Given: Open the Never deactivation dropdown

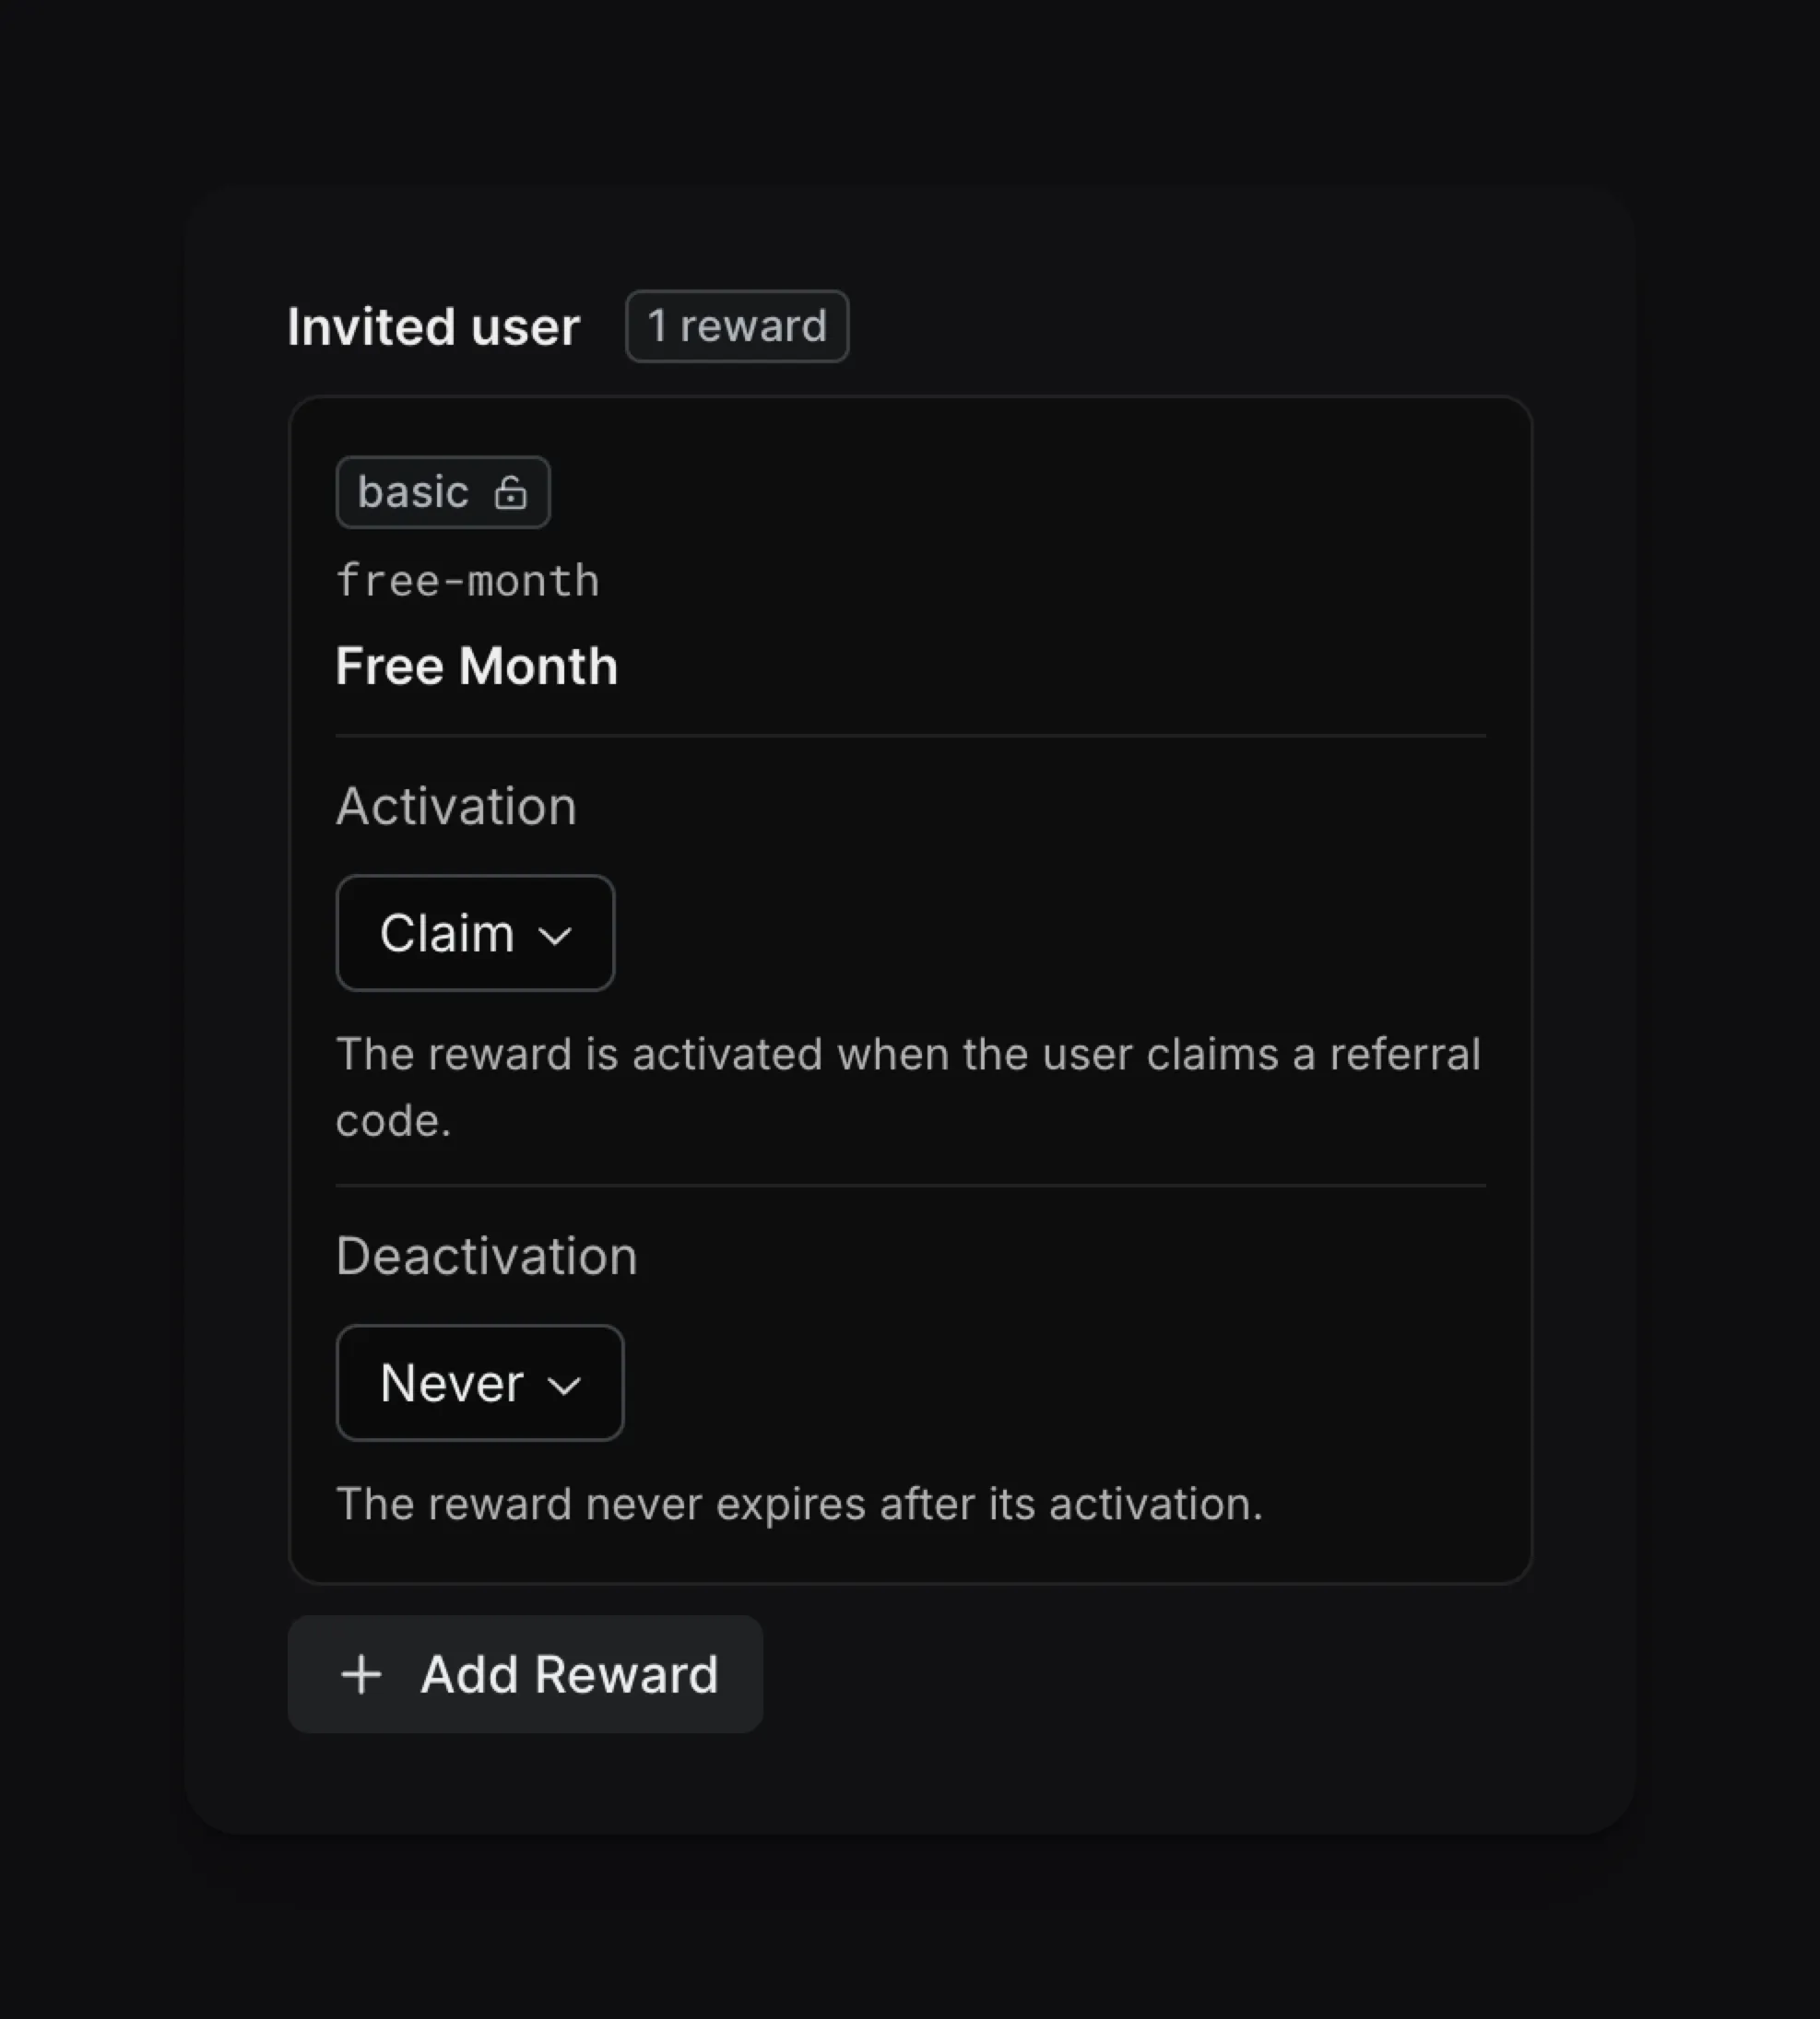Looking at the screenshot, I should click(x=480, y=1383).
